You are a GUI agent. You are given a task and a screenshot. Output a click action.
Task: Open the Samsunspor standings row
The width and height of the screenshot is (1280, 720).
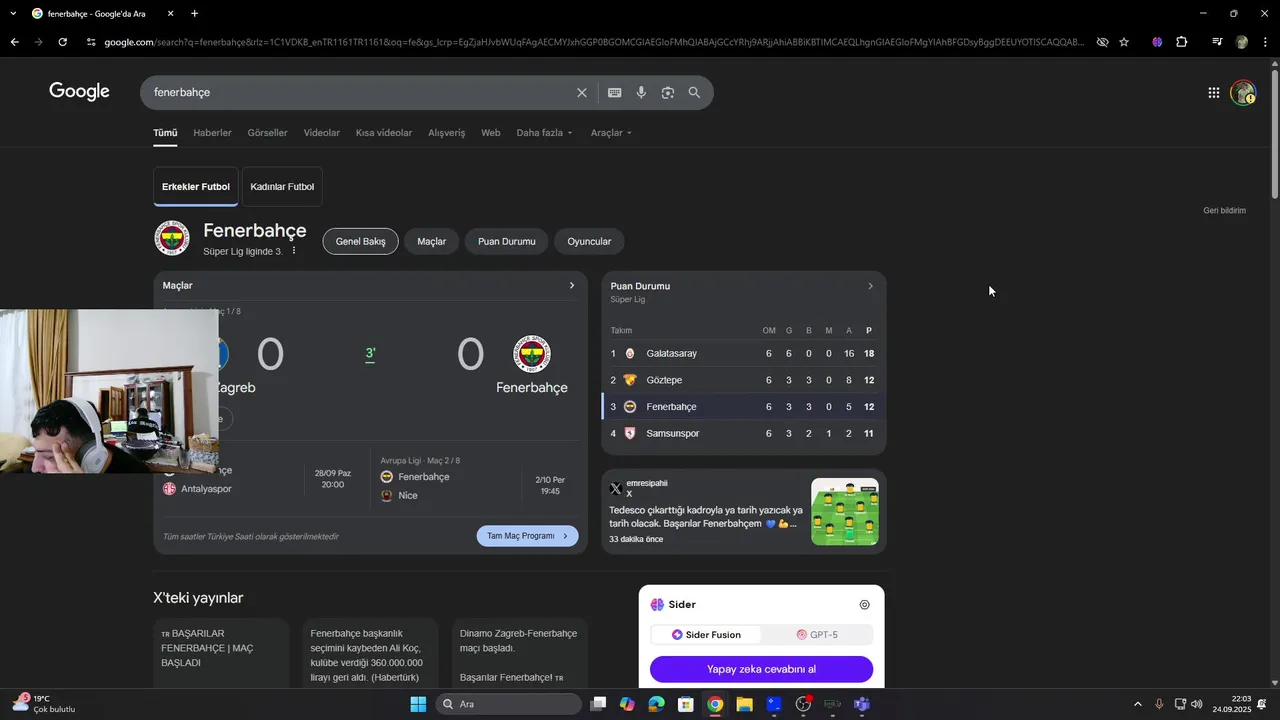coord(743,433)
